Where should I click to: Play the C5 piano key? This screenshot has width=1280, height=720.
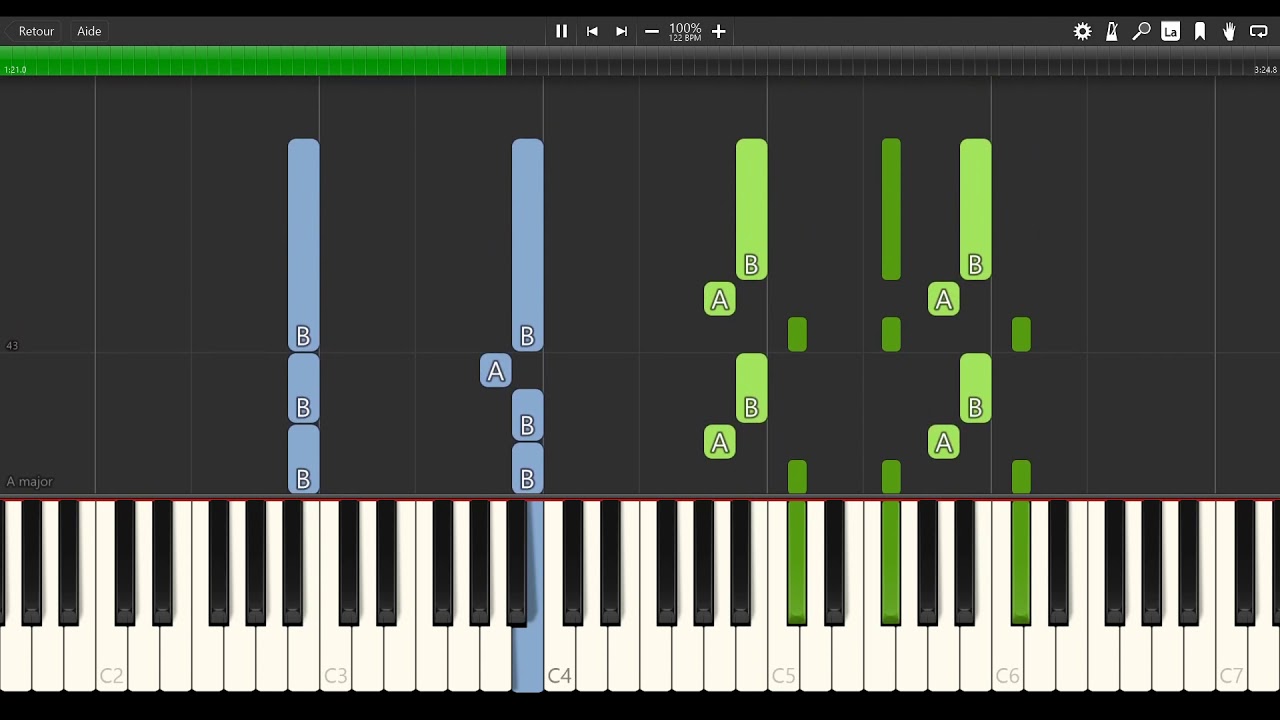tap(783, 660)
